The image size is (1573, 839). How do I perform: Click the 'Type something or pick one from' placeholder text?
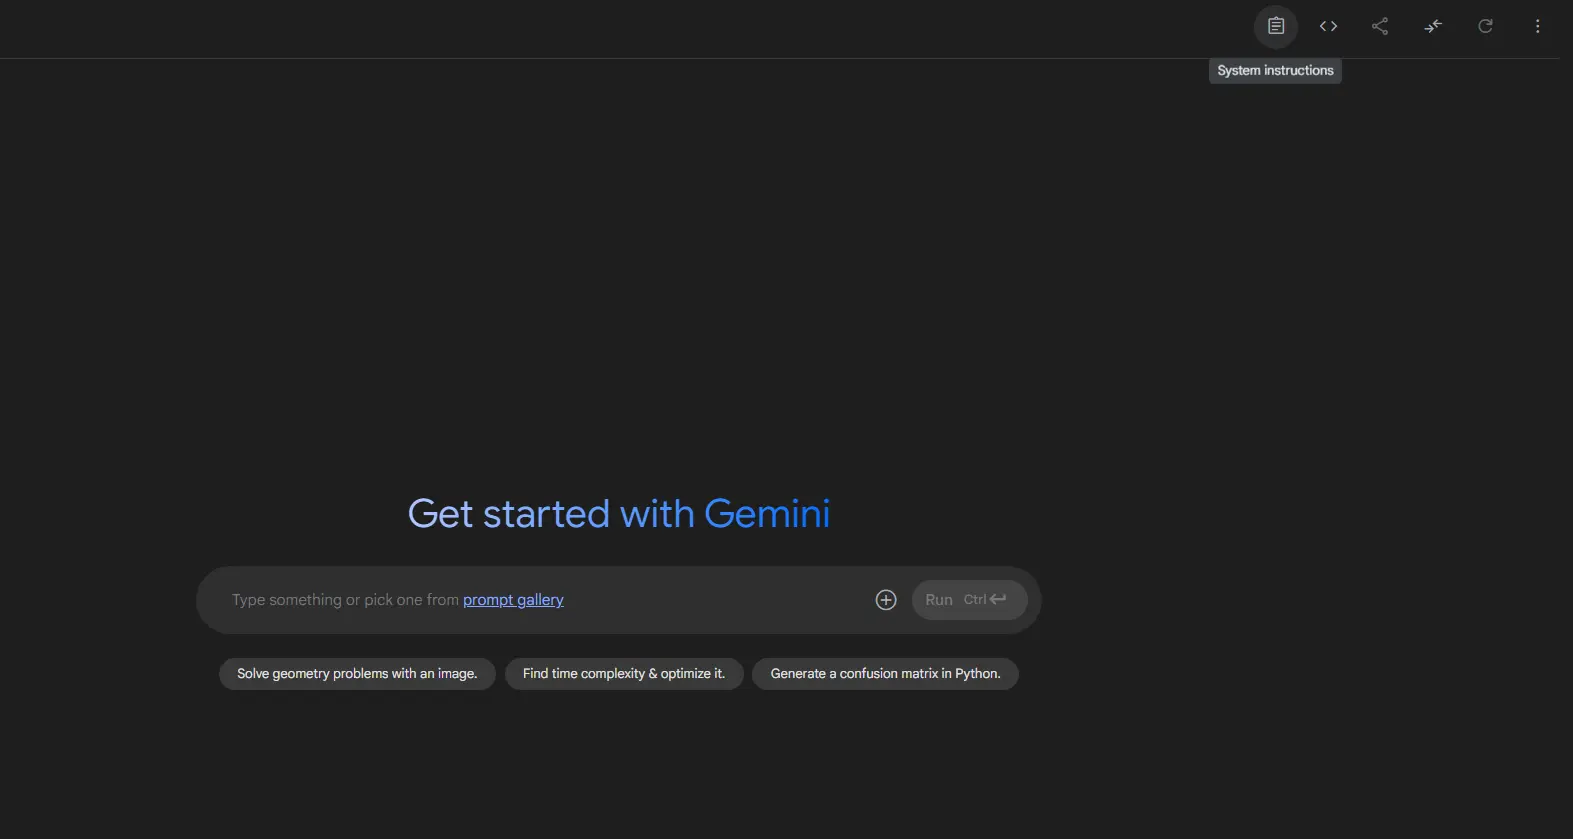tap(345, 600)
